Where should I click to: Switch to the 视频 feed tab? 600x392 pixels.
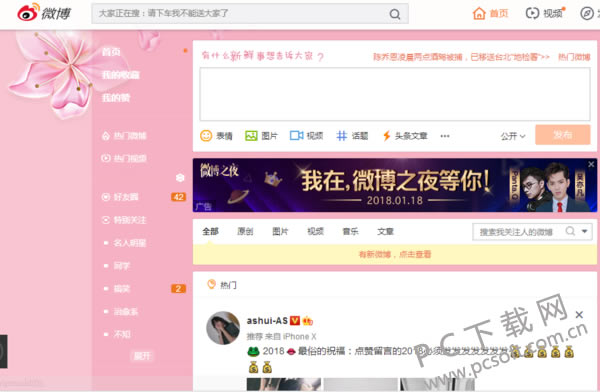(x=315, y=231)
